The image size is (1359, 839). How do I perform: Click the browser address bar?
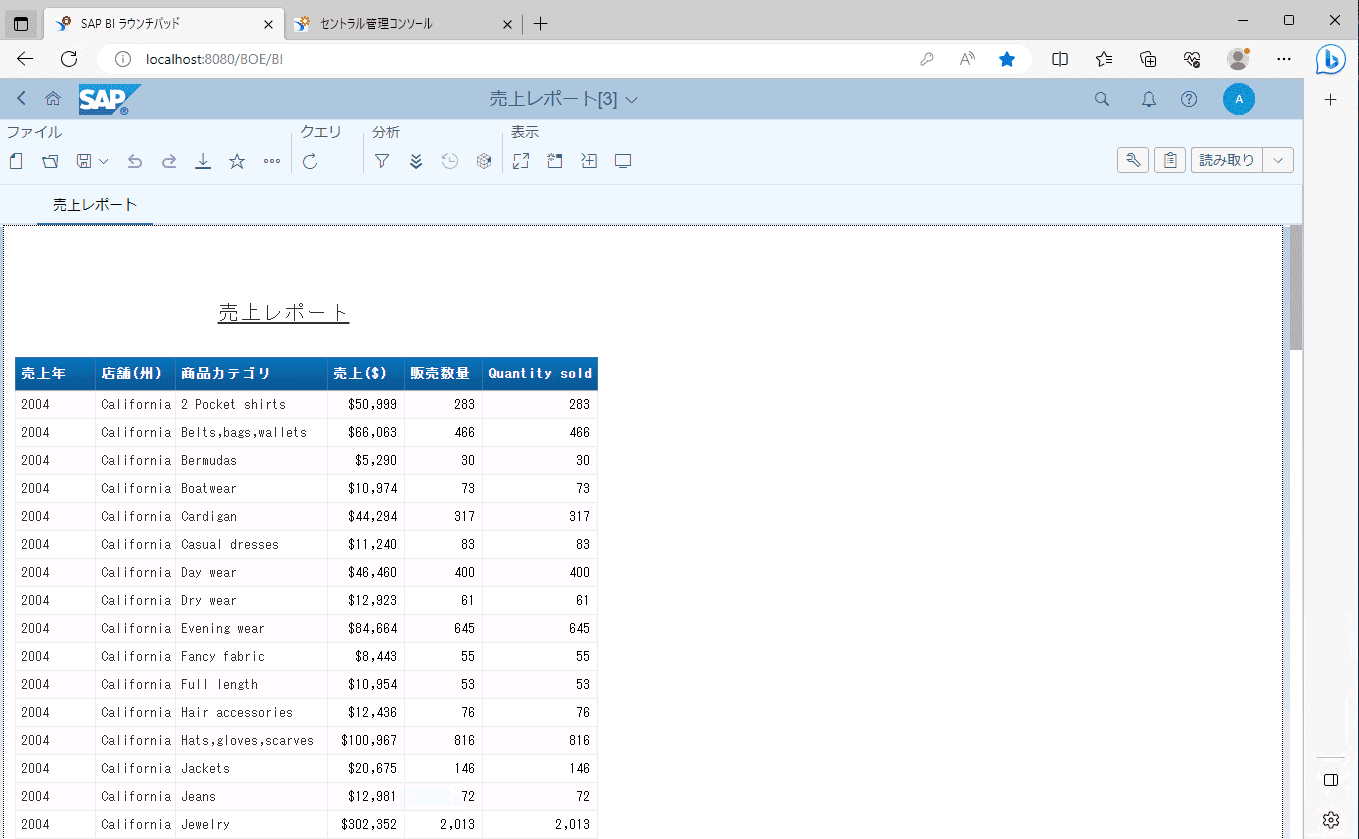(x=520, y=59)
